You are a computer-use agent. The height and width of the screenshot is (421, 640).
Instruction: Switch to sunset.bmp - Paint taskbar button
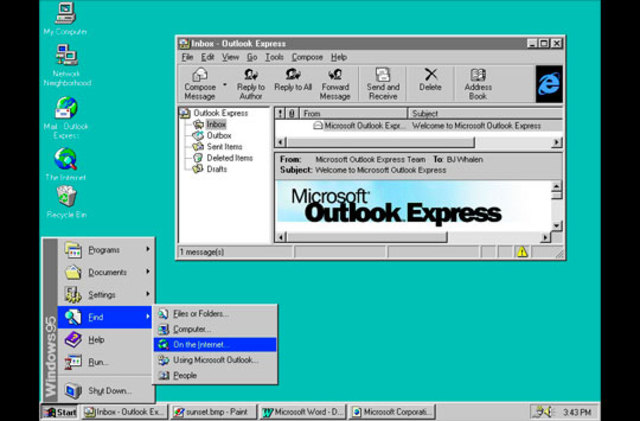[x=213, y=412]
